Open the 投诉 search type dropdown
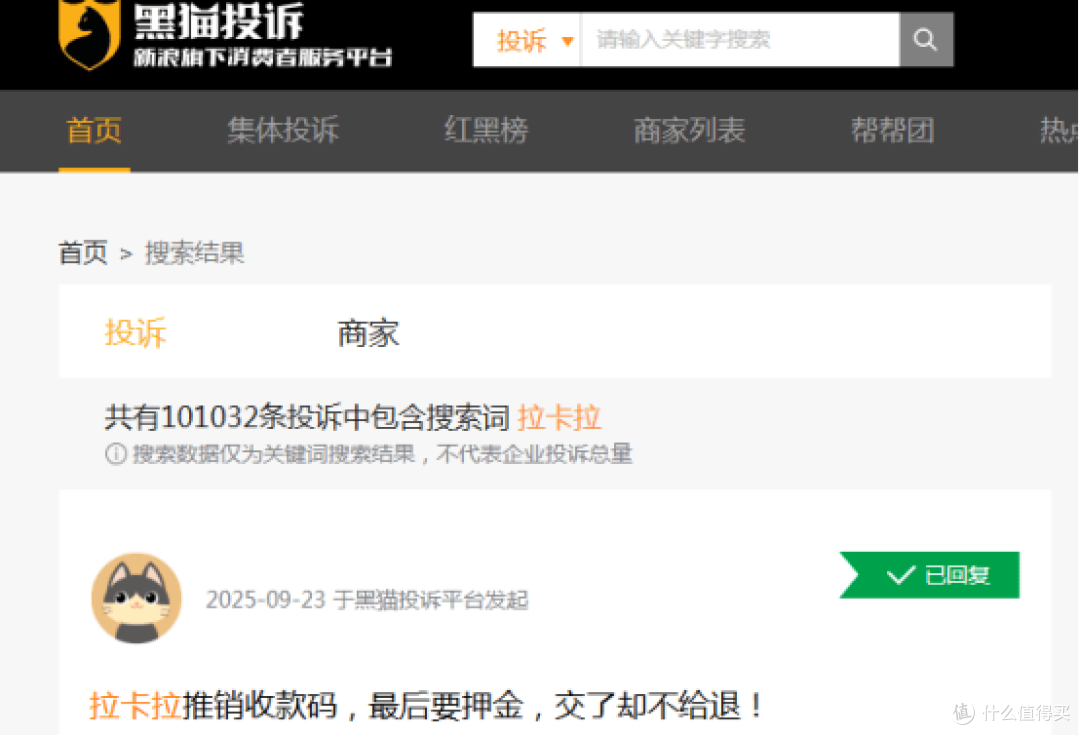Screen dimensions: 1080x735 (528, 40)
